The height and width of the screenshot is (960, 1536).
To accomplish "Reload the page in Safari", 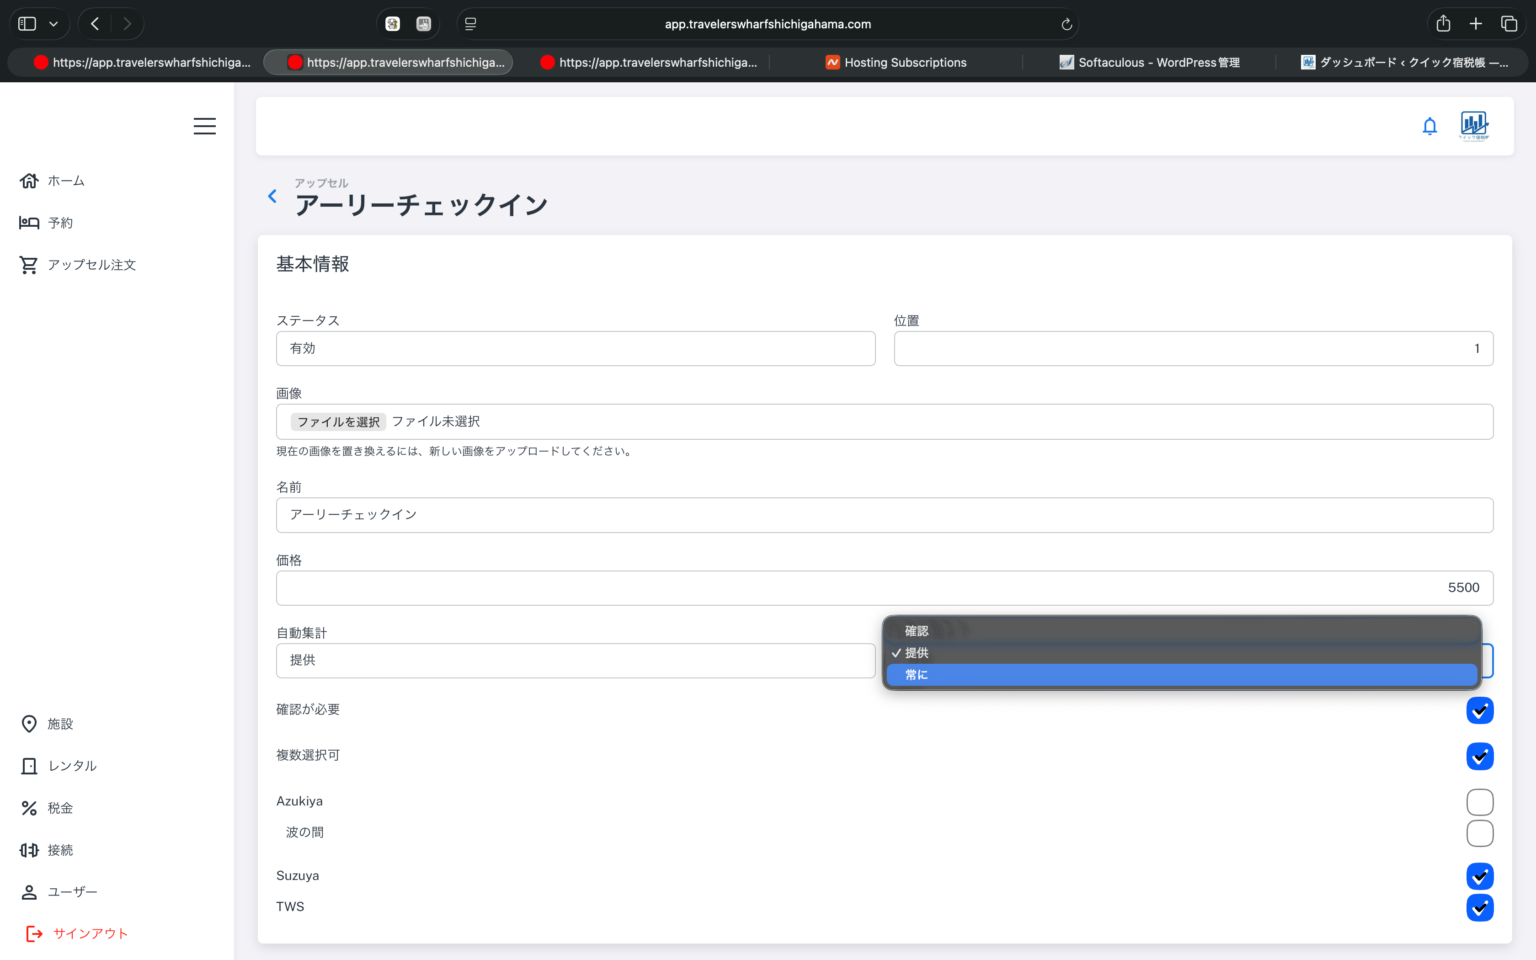I will [1066, 24].
